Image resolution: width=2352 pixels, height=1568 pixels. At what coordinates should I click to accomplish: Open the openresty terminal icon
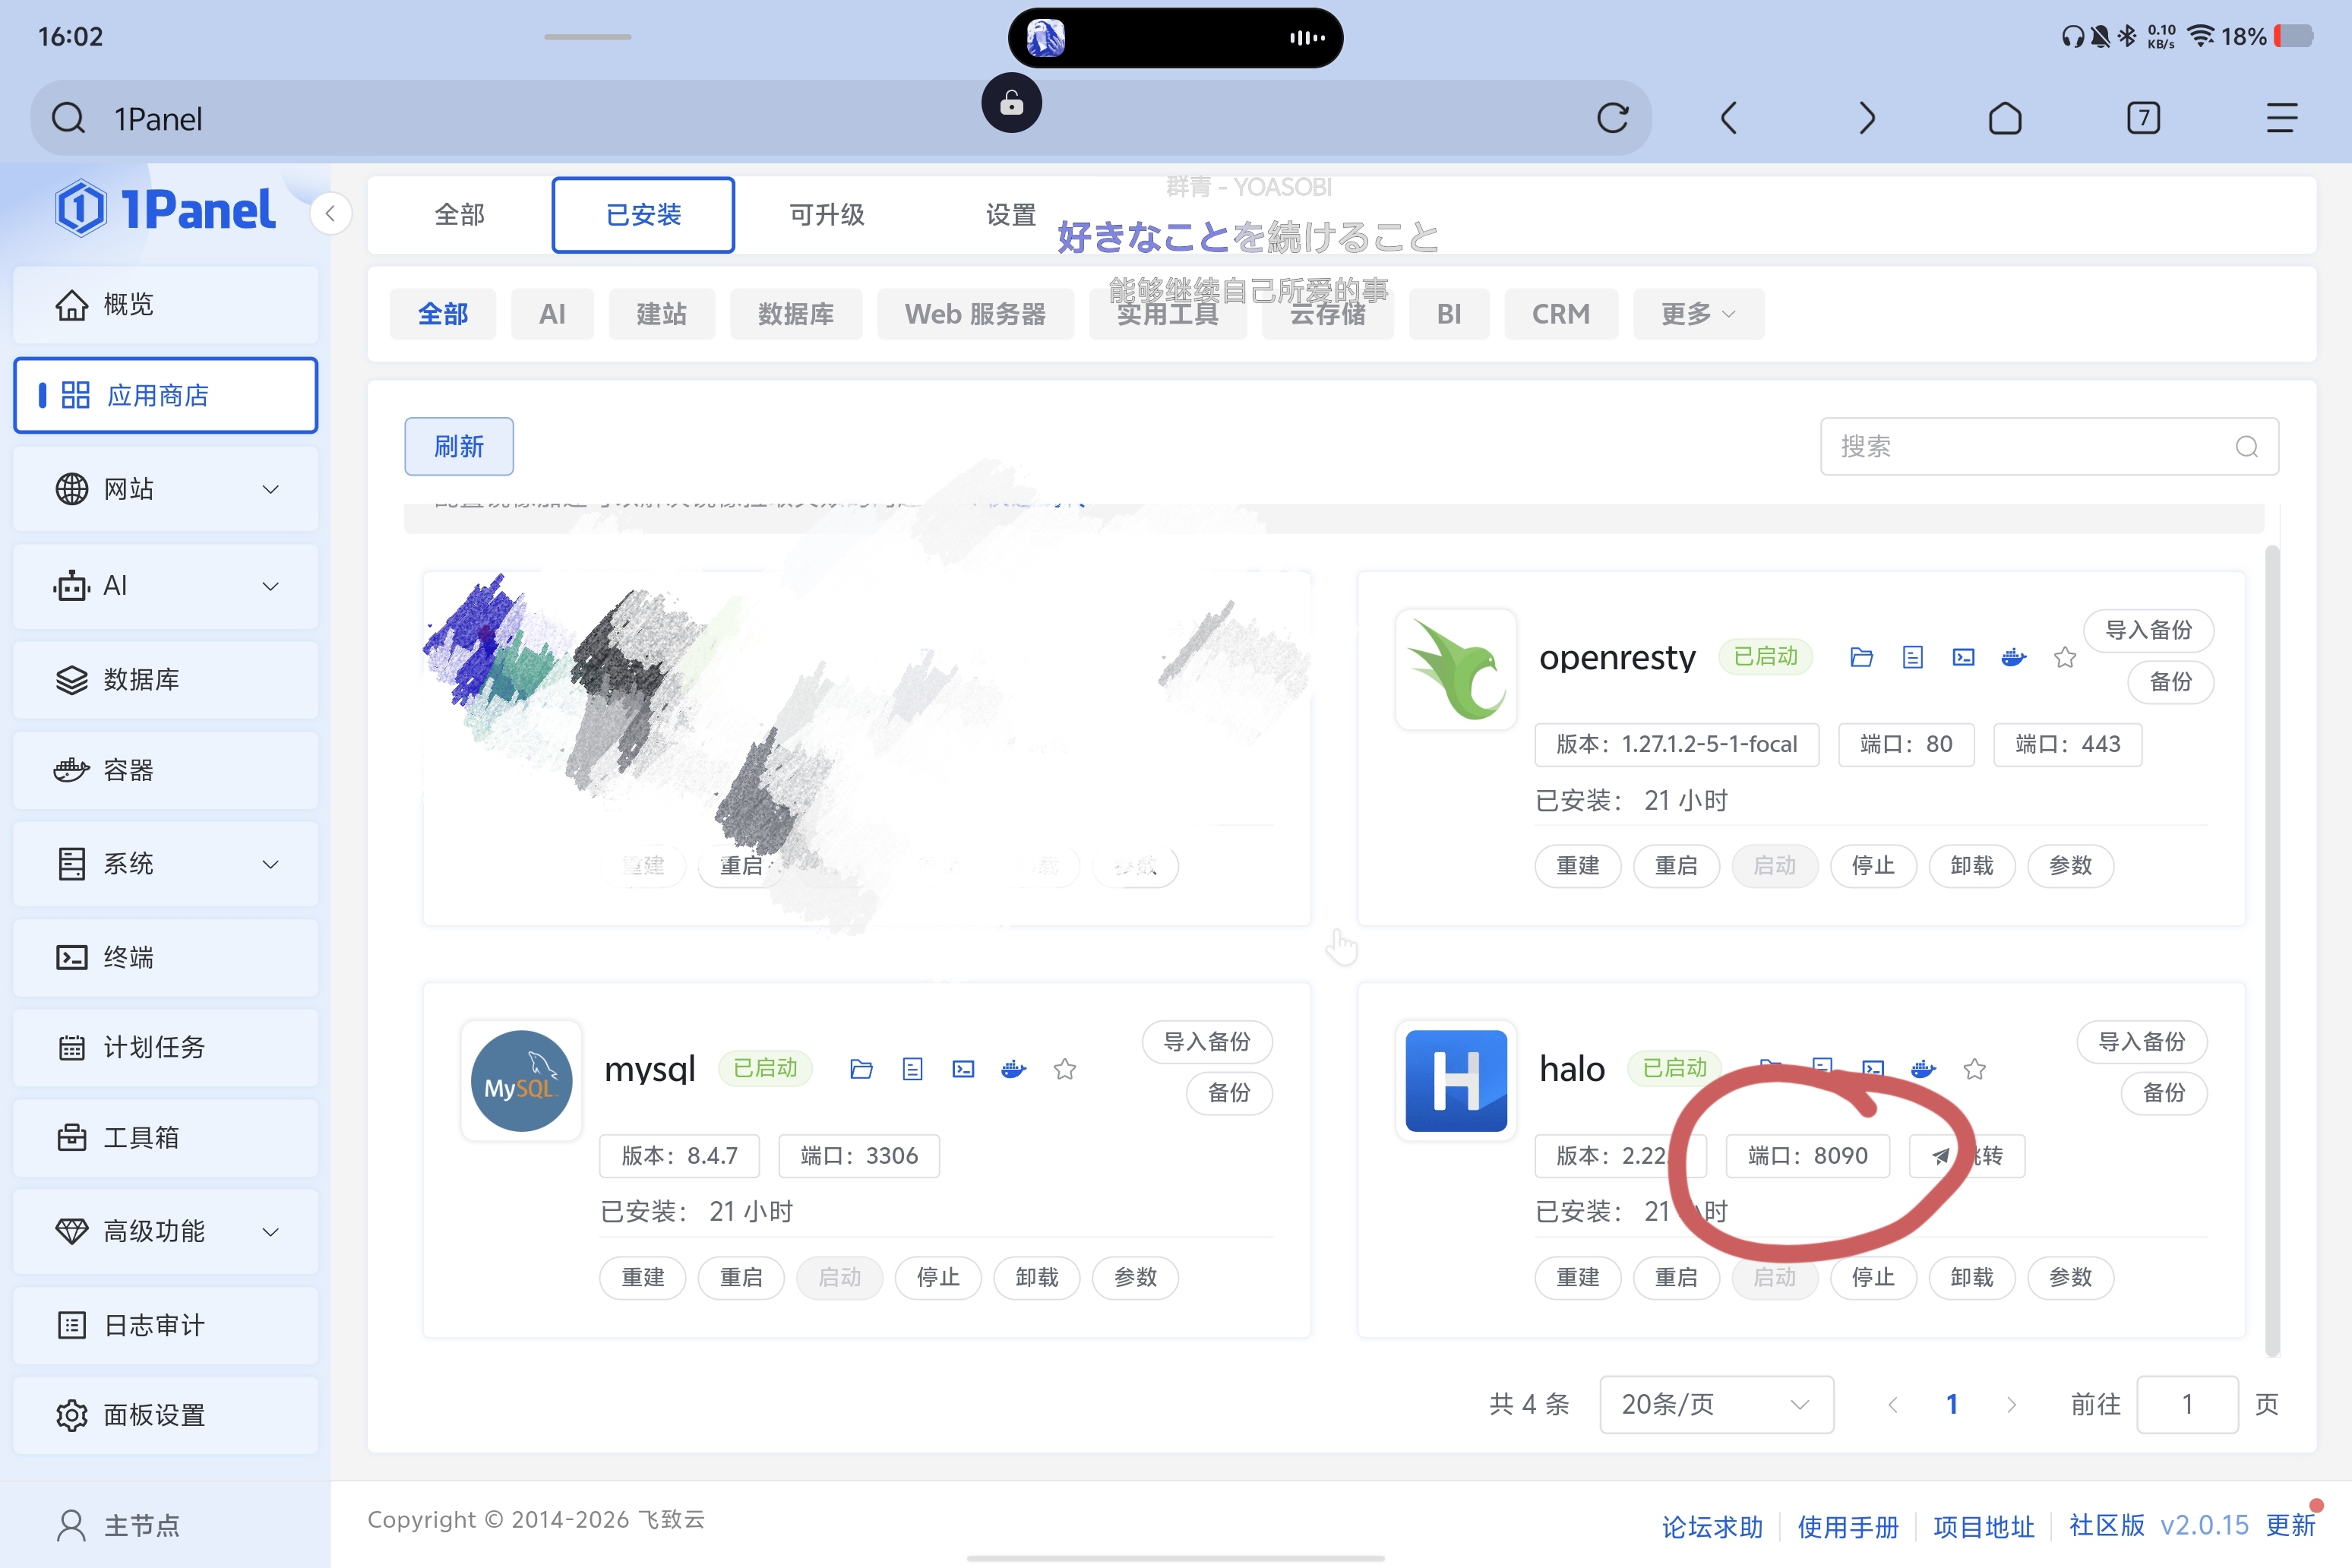pos(1963,657)
